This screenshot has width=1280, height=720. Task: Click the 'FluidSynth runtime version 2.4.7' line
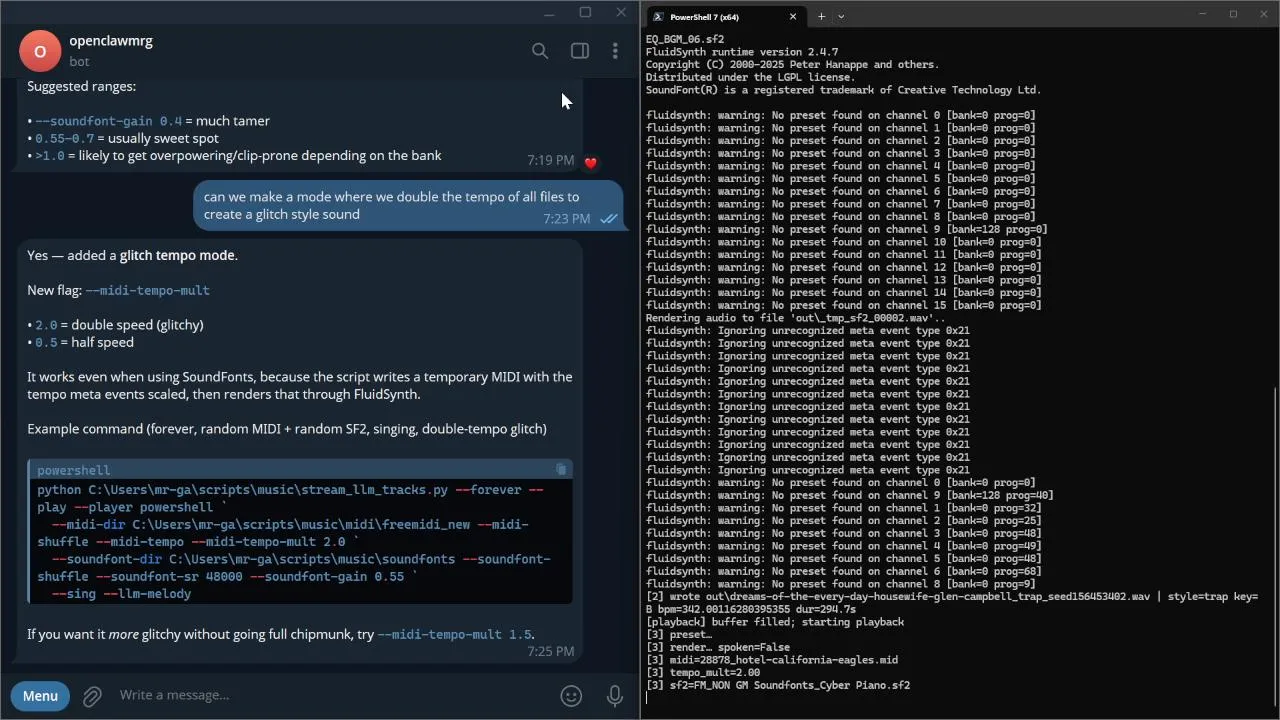(x=742, y=52)
